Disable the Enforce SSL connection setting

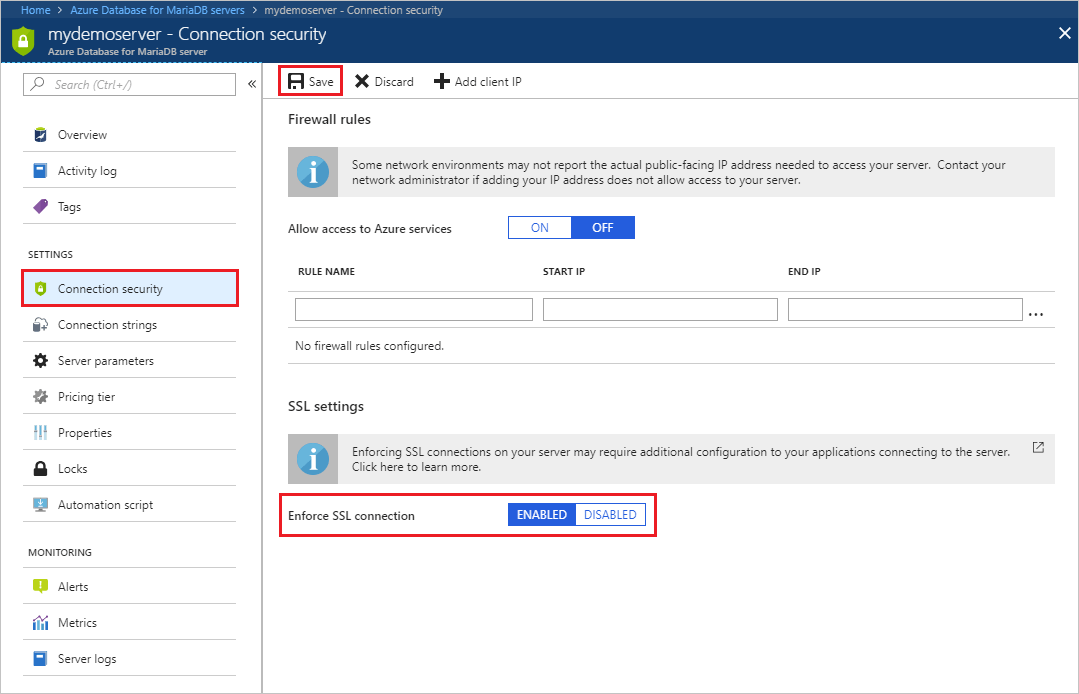610,514
